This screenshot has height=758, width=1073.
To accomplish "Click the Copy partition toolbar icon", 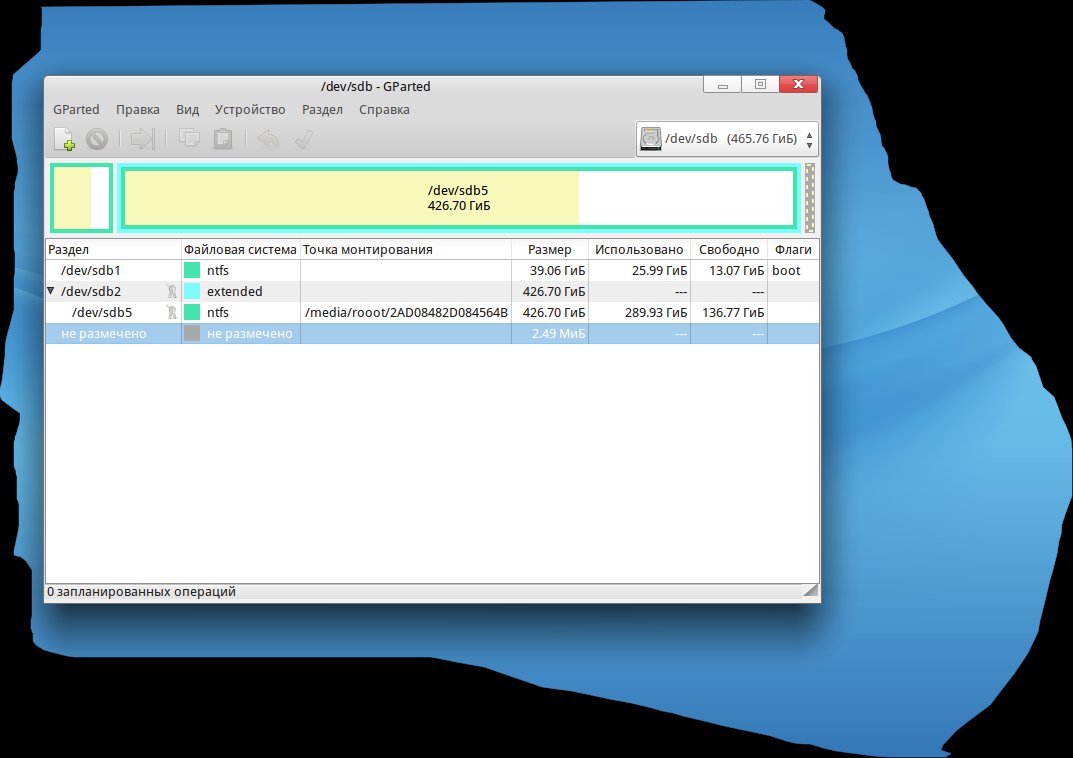I will point(189,138).
